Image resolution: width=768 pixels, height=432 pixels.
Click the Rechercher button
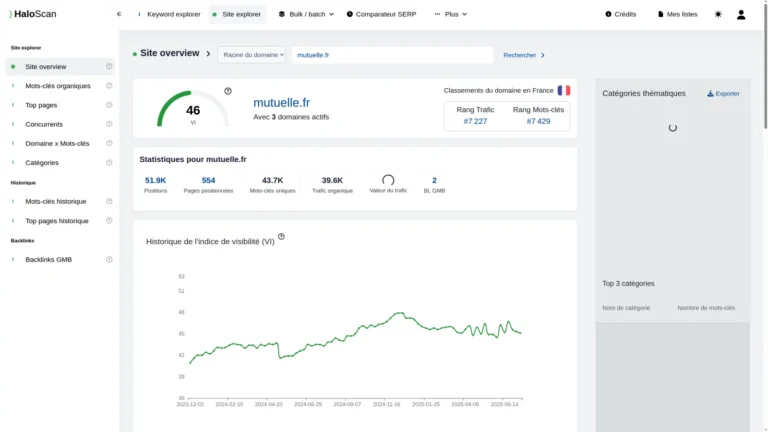(524, 55)
